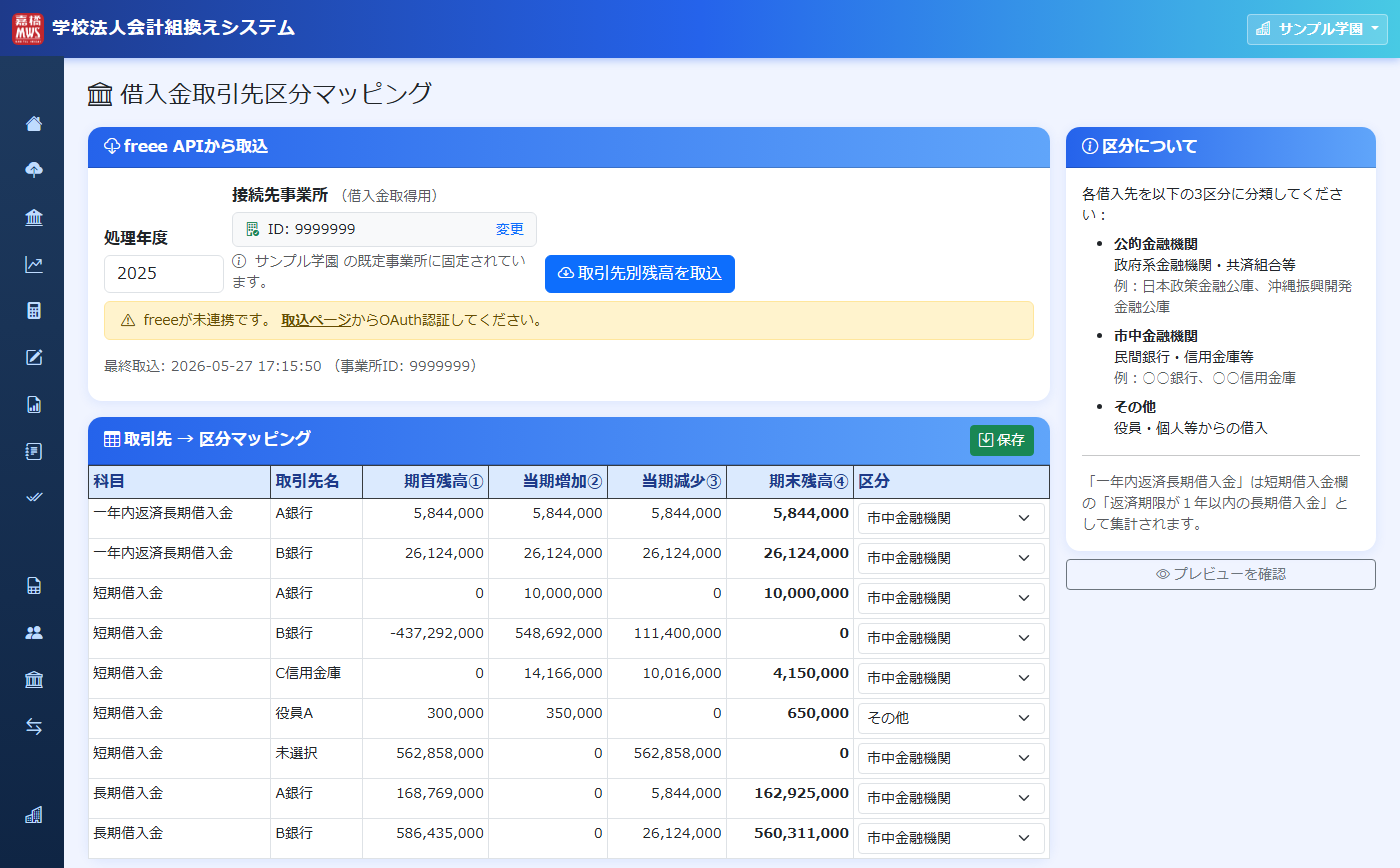Open the left-right swap arrows icon
This screenshot has height=868, width=1400.
[x=34, y=727]
